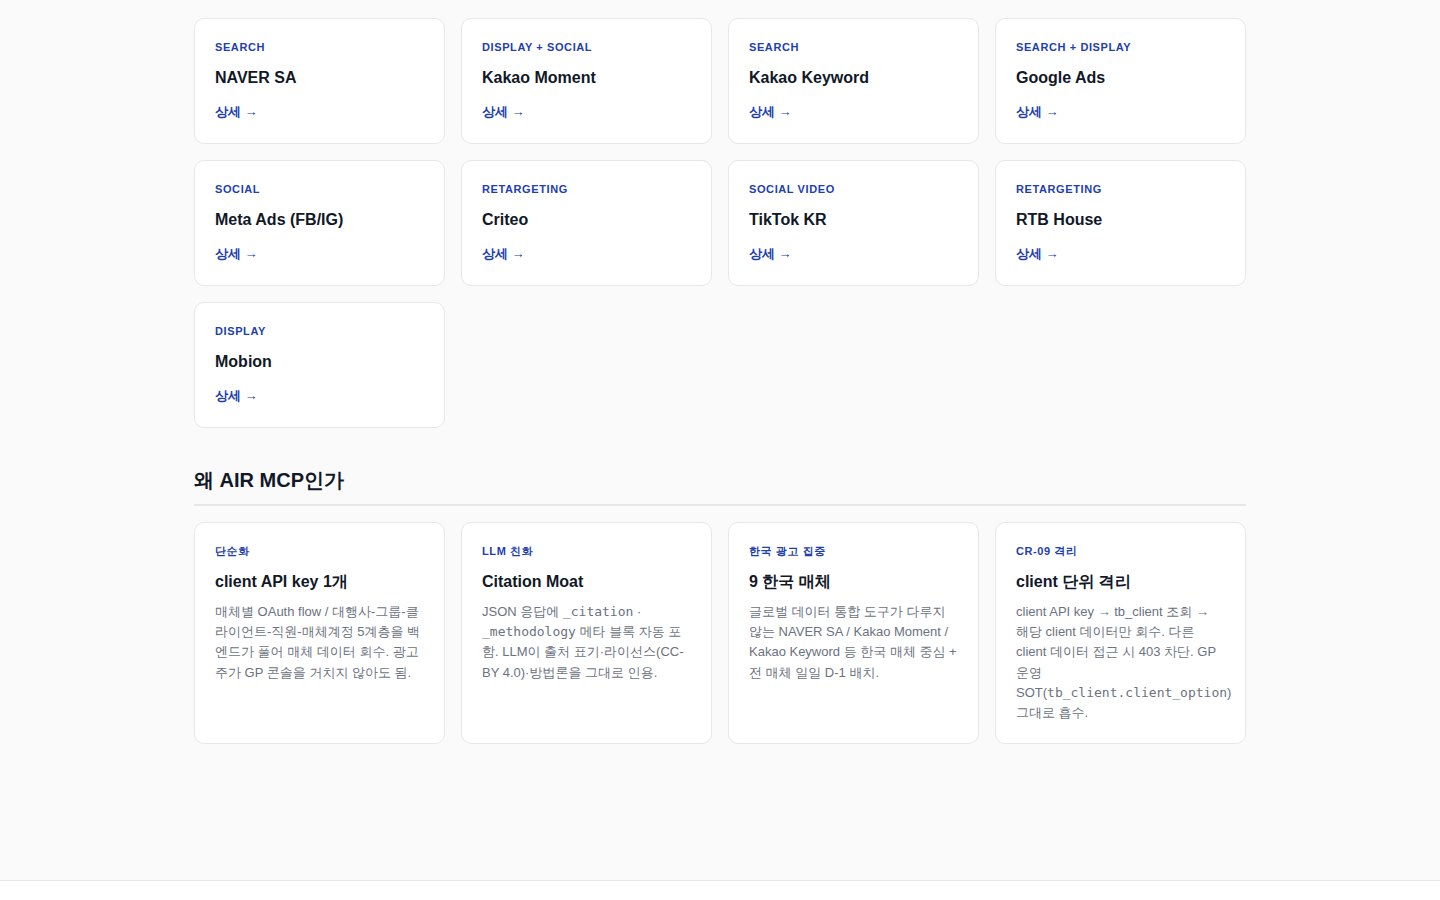Click the JSON 응답에 _citation description paragraph

pyautogui.click(x=584, y=642)
